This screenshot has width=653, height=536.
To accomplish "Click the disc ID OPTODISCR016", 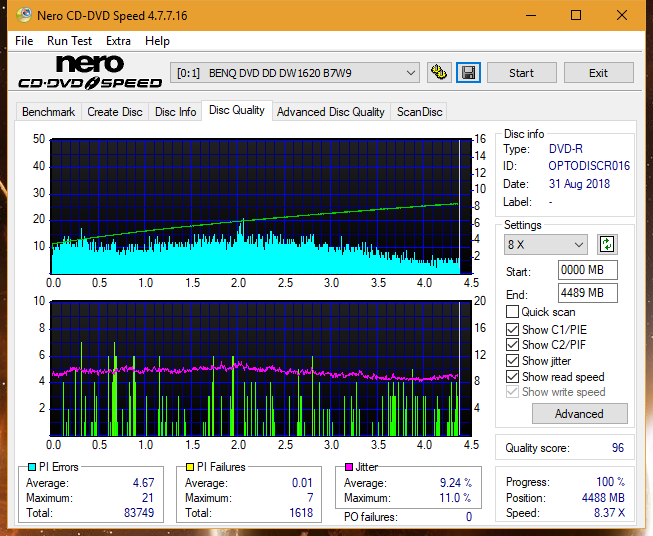I will pos(589,166).
